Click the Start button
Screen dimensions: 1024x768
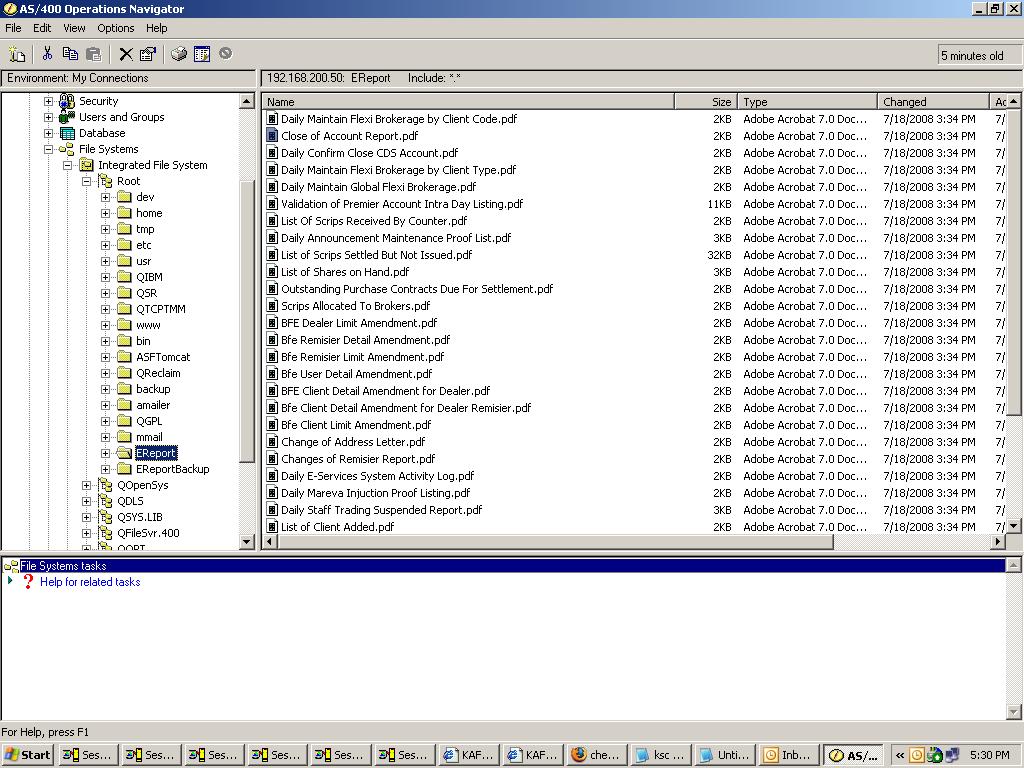[28, 755]
